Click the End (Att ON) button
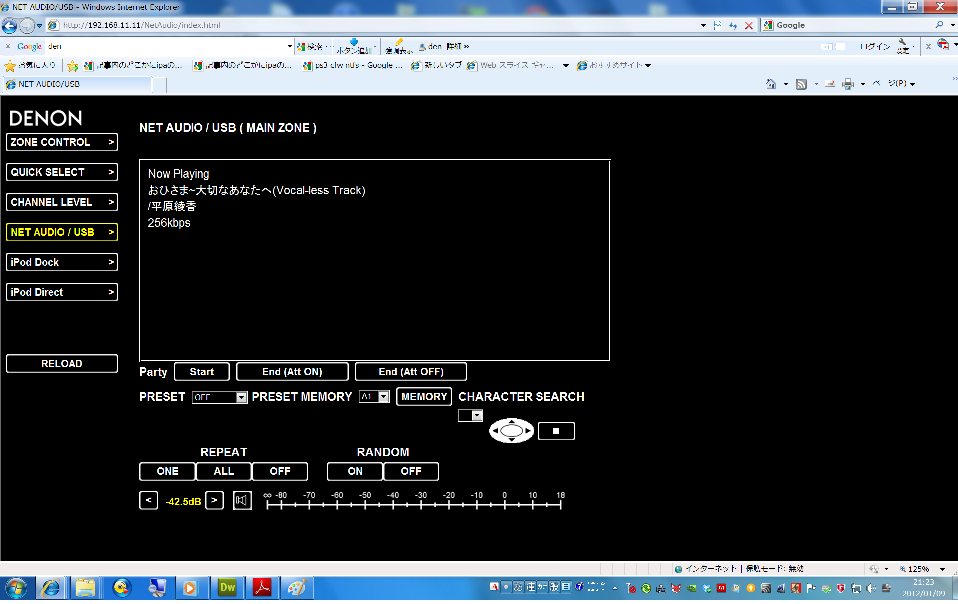This screenshot has height=604, width=958. click(x=292, y=372)
